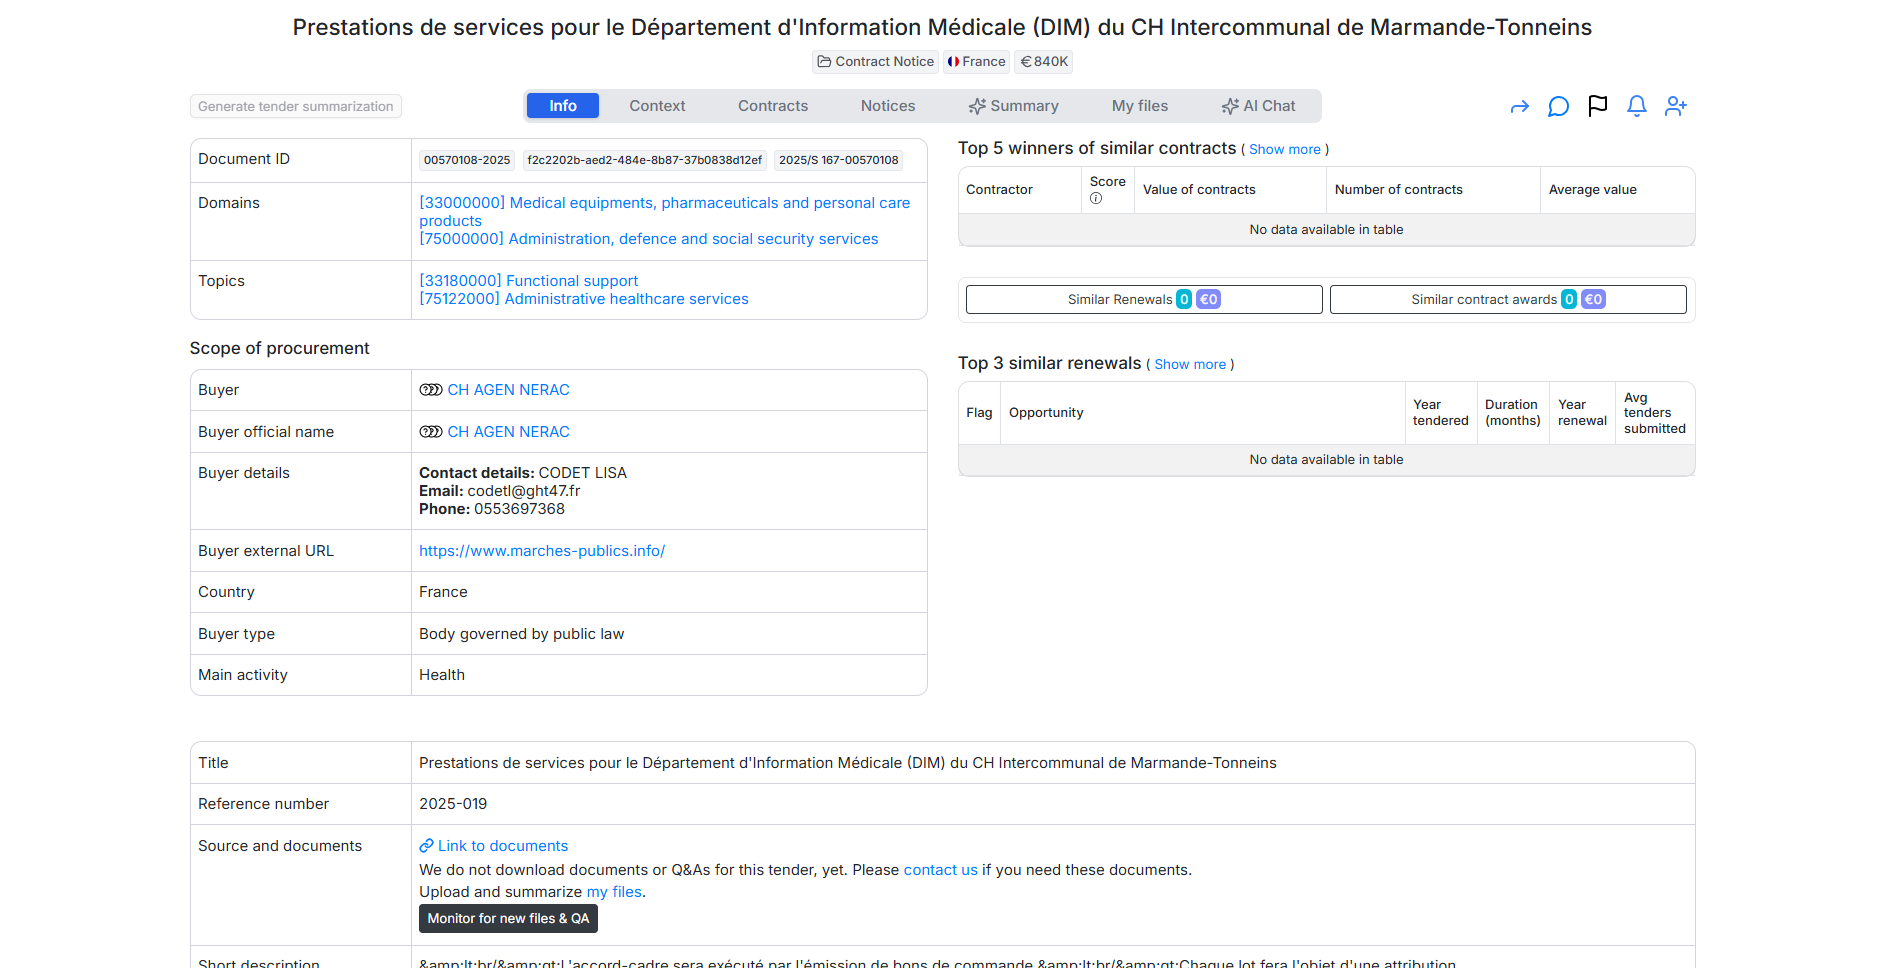
Task: Click the Score info icon
Action: point(1096,198)
